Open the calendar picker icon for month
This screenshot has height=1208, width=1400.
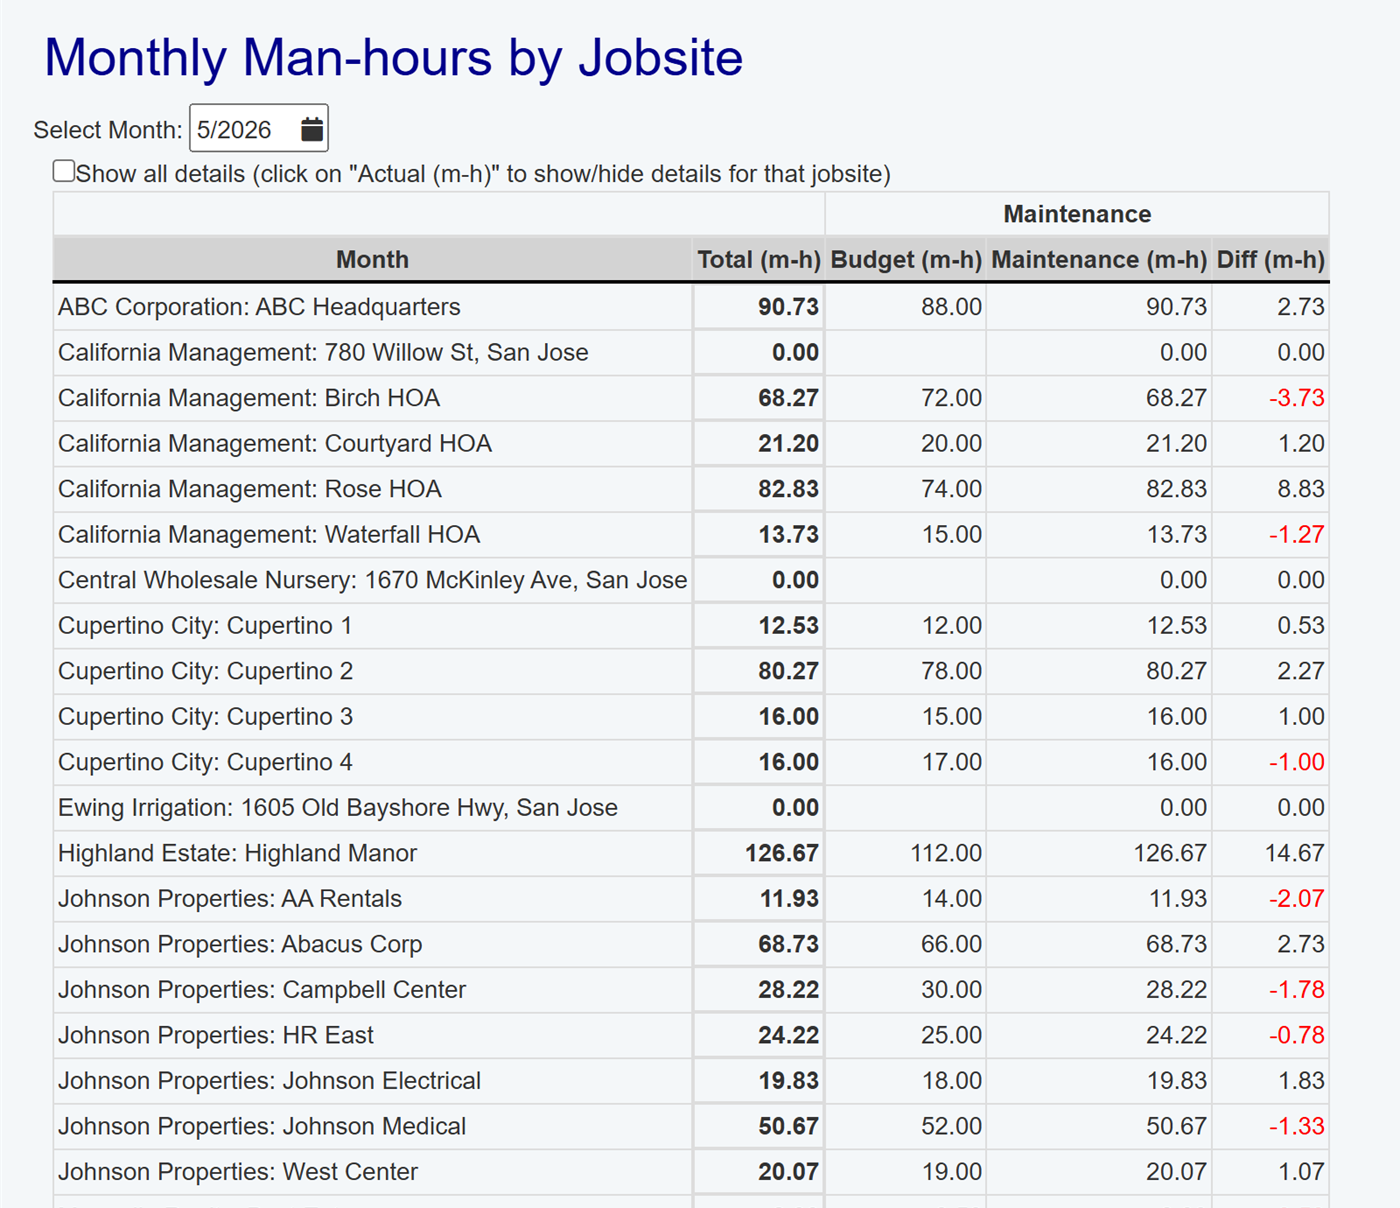click(312, 129)
